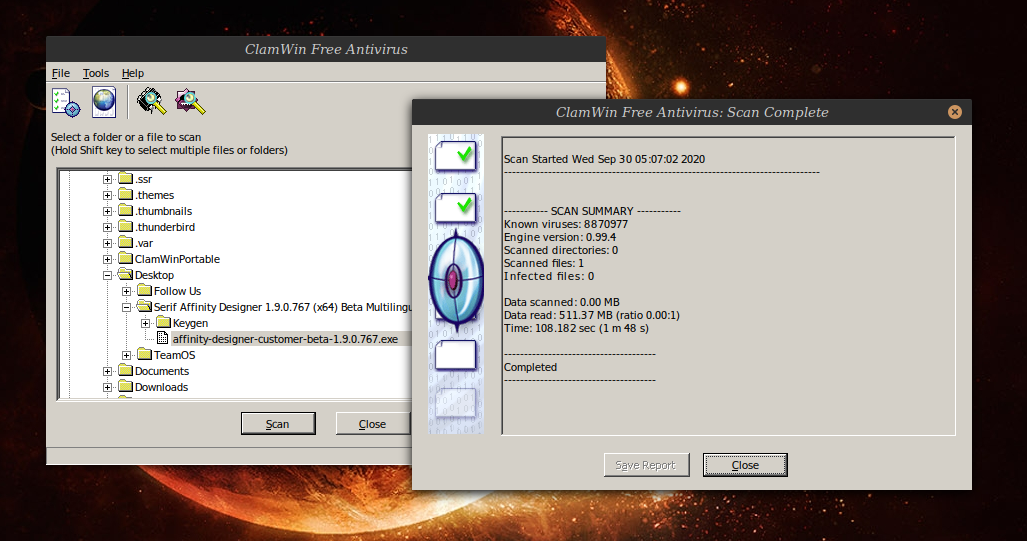Click the Scan selected files magnifier icon
The height and width of the screenshot is (541, 1027).
pos(191,102)
